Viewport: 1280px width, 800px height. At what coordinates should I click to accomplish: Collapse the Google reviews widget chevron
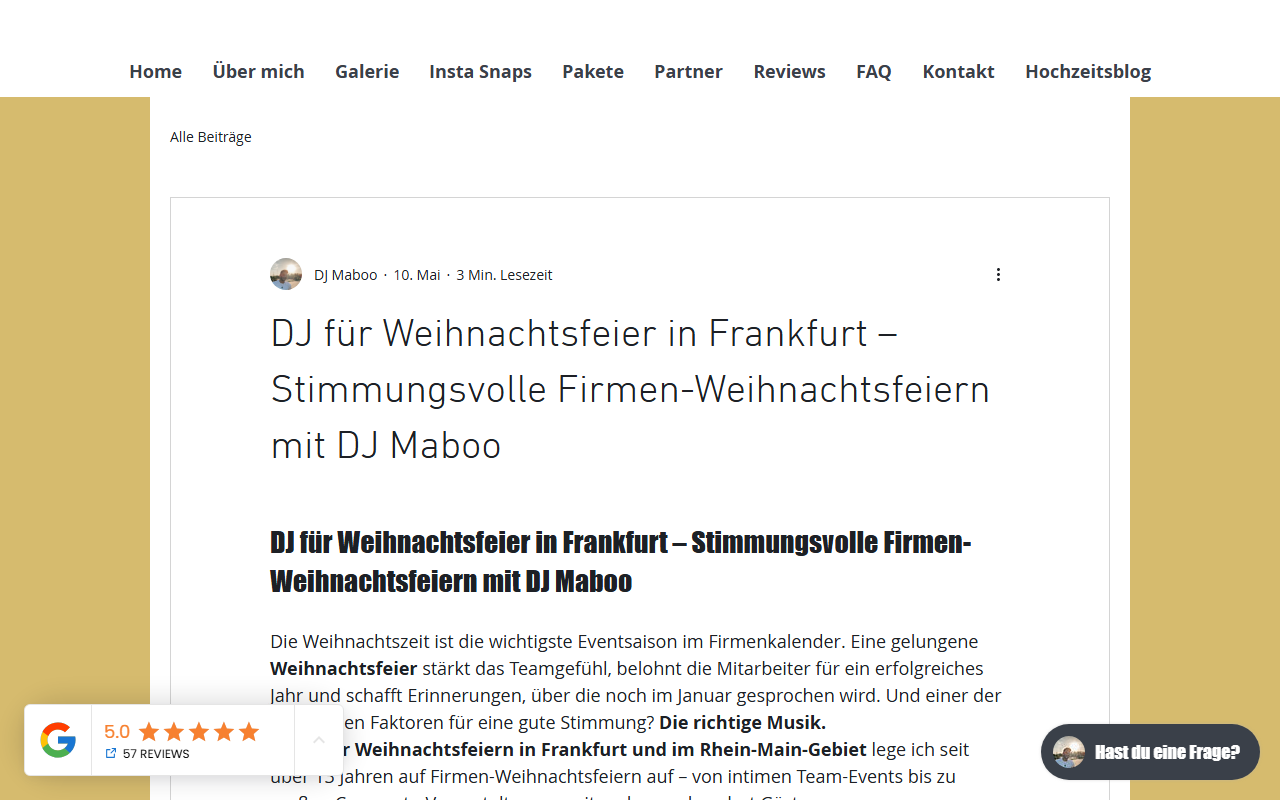(319, 740)
